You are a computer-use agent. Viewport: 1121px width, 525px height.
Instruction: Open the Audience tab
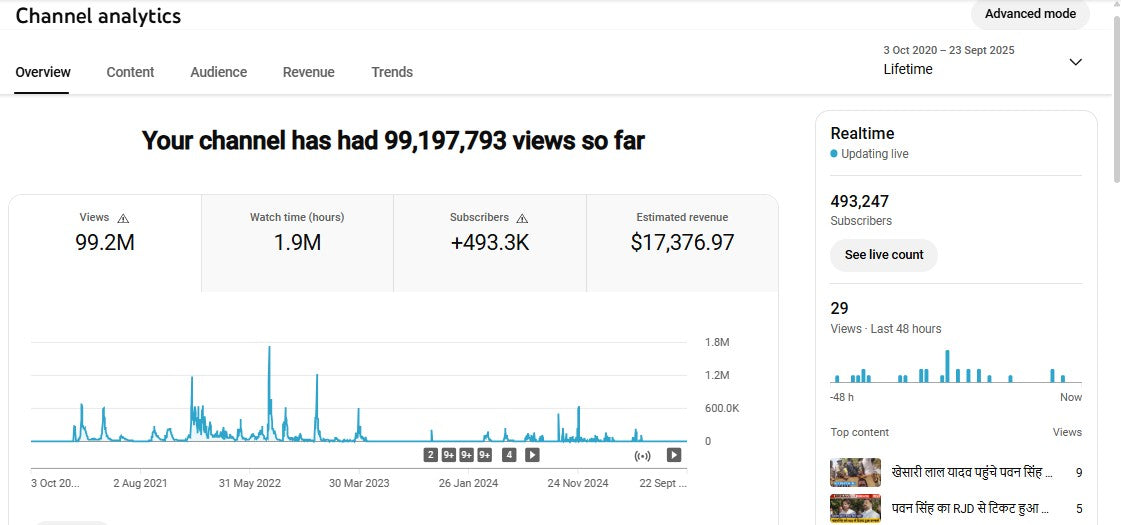(x=218, y=72)
